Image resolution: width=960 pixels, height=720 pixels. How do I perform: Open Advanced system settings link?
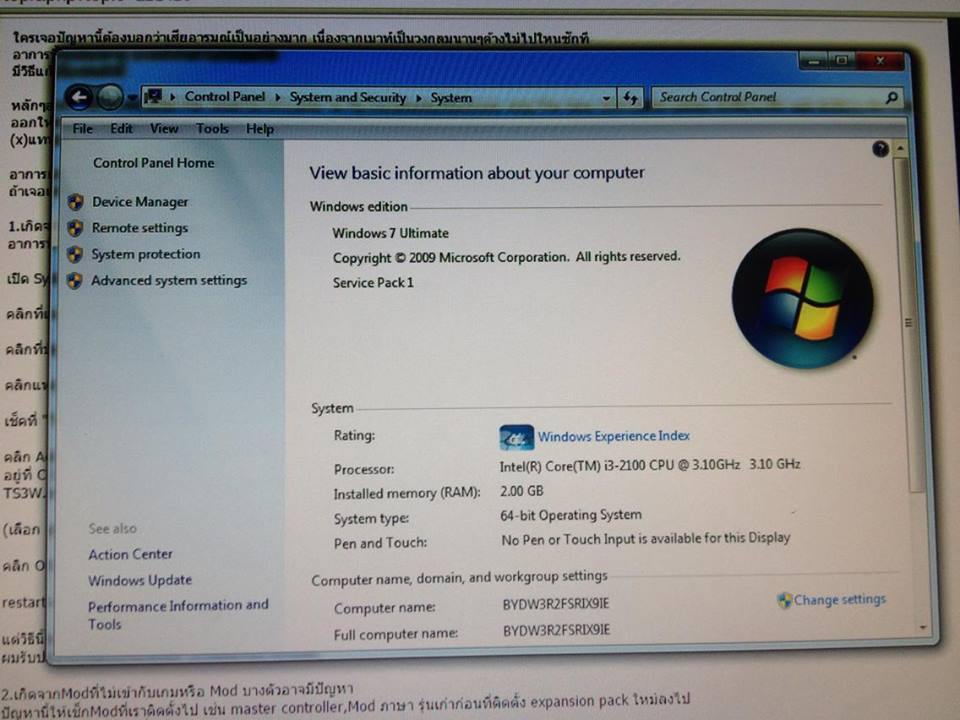pyautogui.click(x=169, y=280)
